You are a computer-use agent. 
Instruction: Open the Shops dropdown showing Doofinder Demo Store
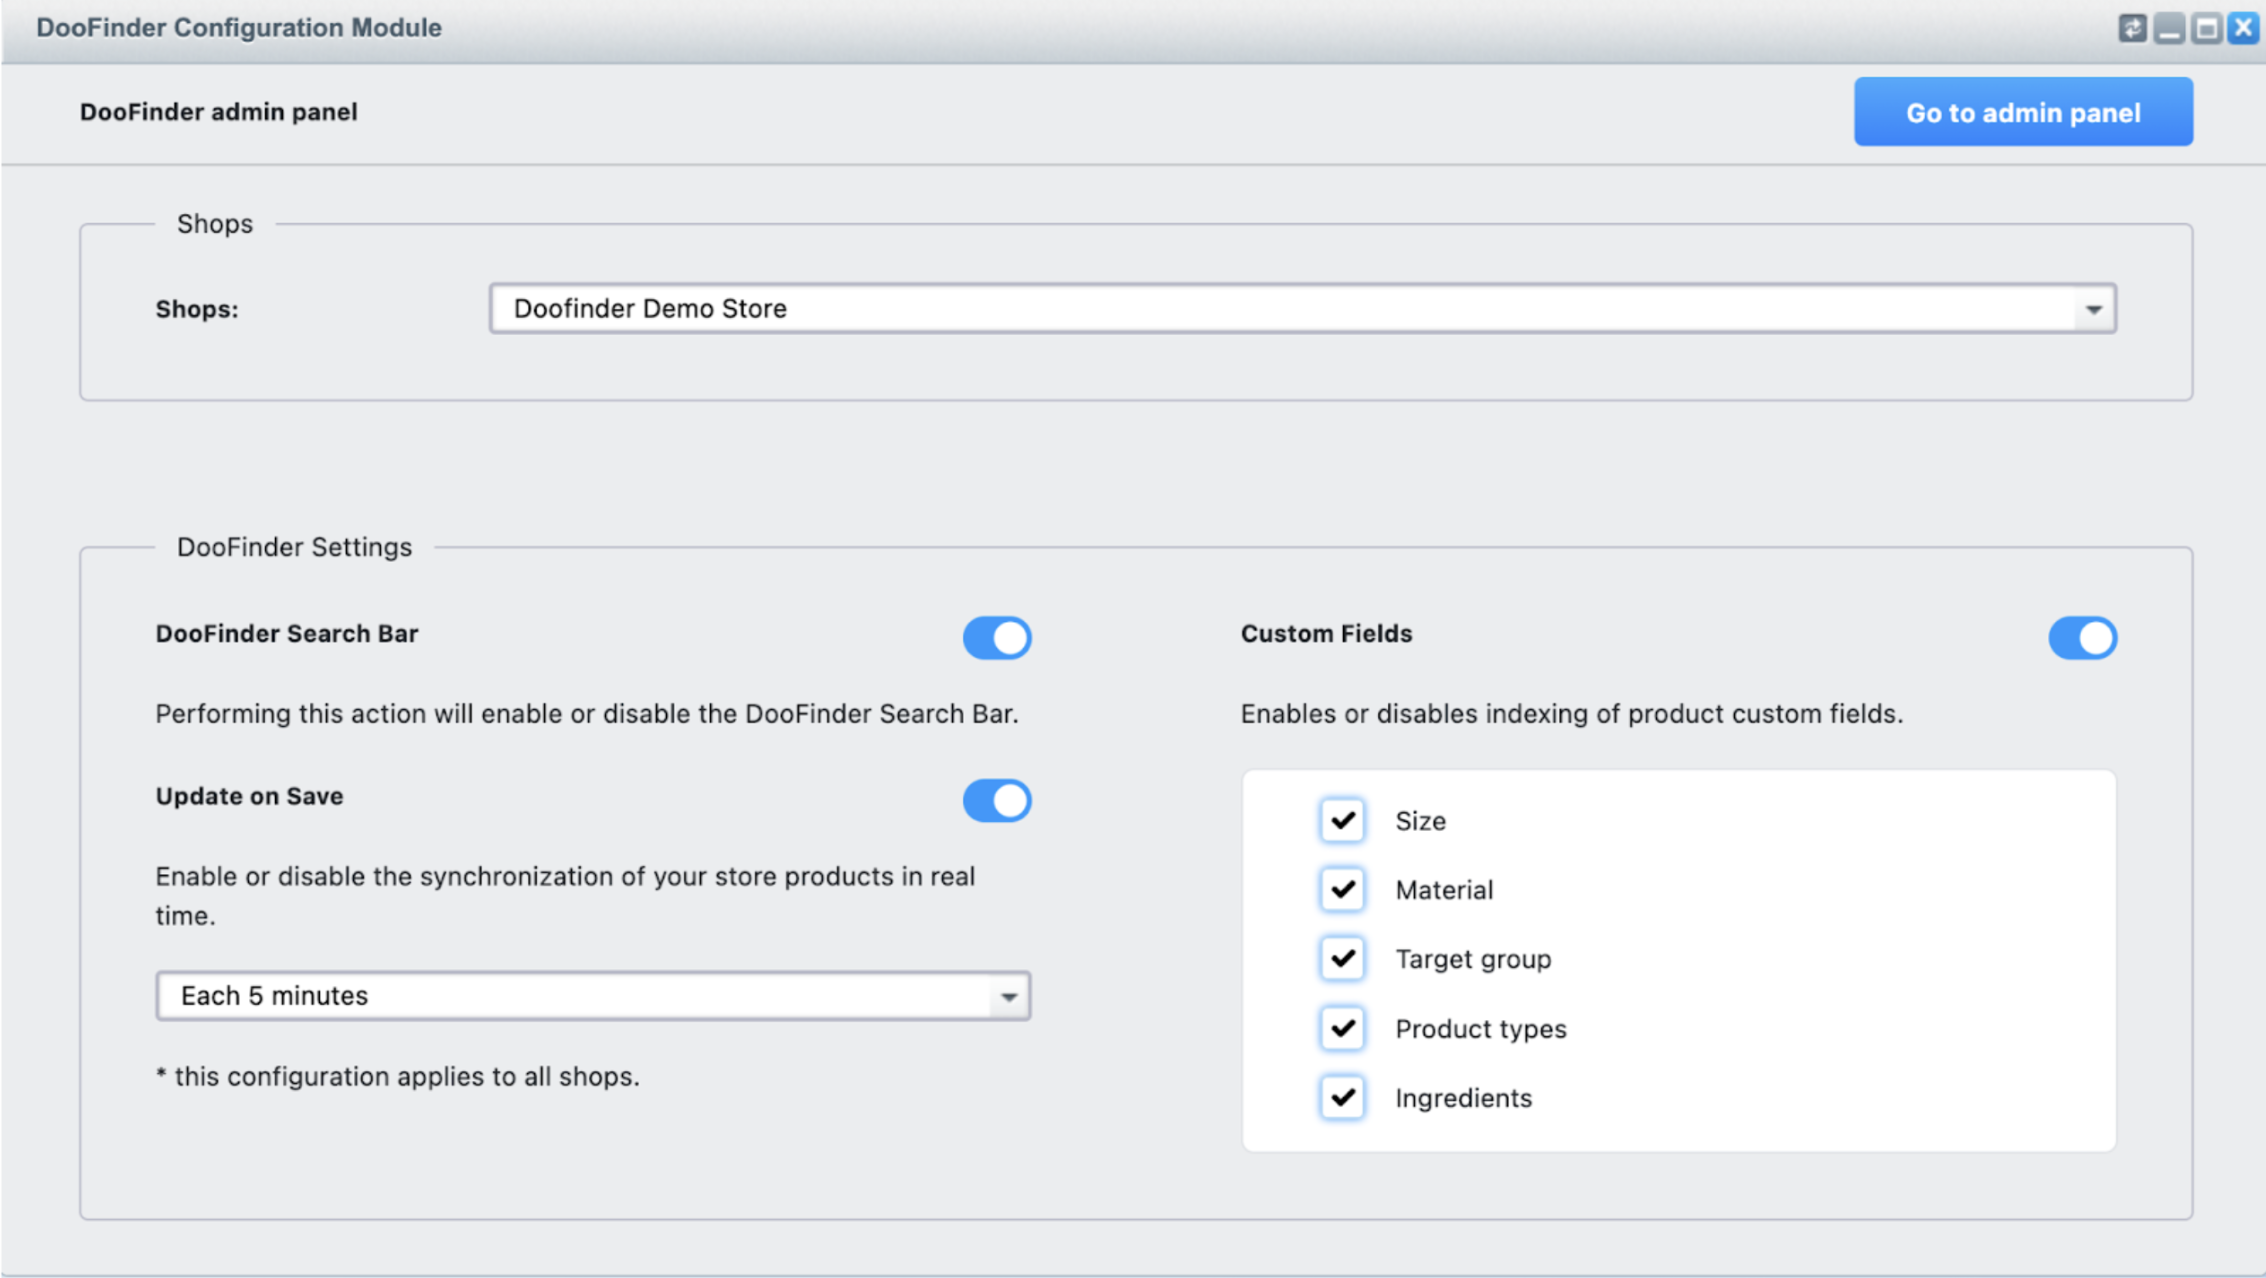(x=1303, y=308)
